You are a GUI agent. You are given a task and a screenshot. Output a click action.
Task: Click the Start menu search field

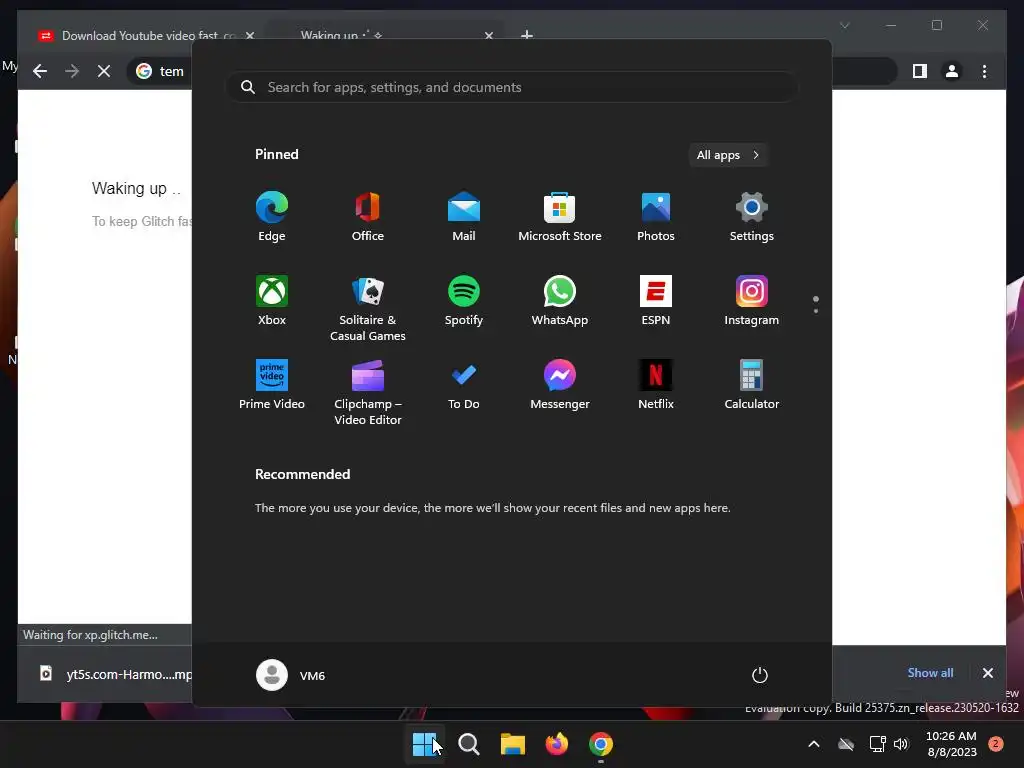point(512,87)
